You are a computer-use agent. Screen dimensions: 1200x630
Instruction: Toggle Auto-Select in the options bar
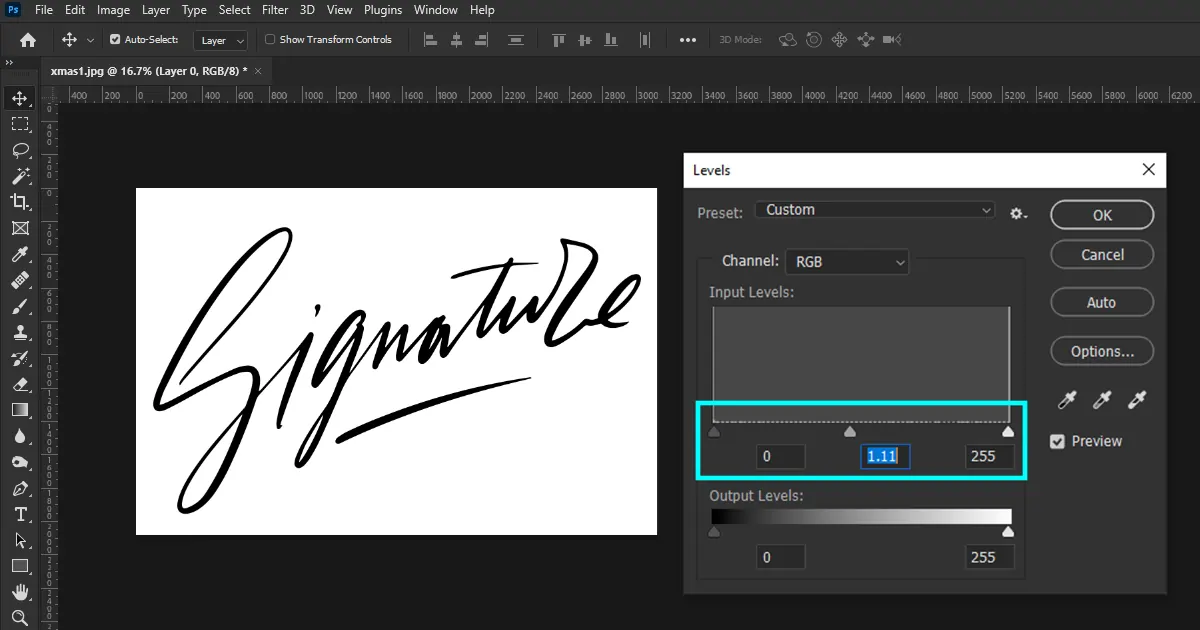pos(115,39)
